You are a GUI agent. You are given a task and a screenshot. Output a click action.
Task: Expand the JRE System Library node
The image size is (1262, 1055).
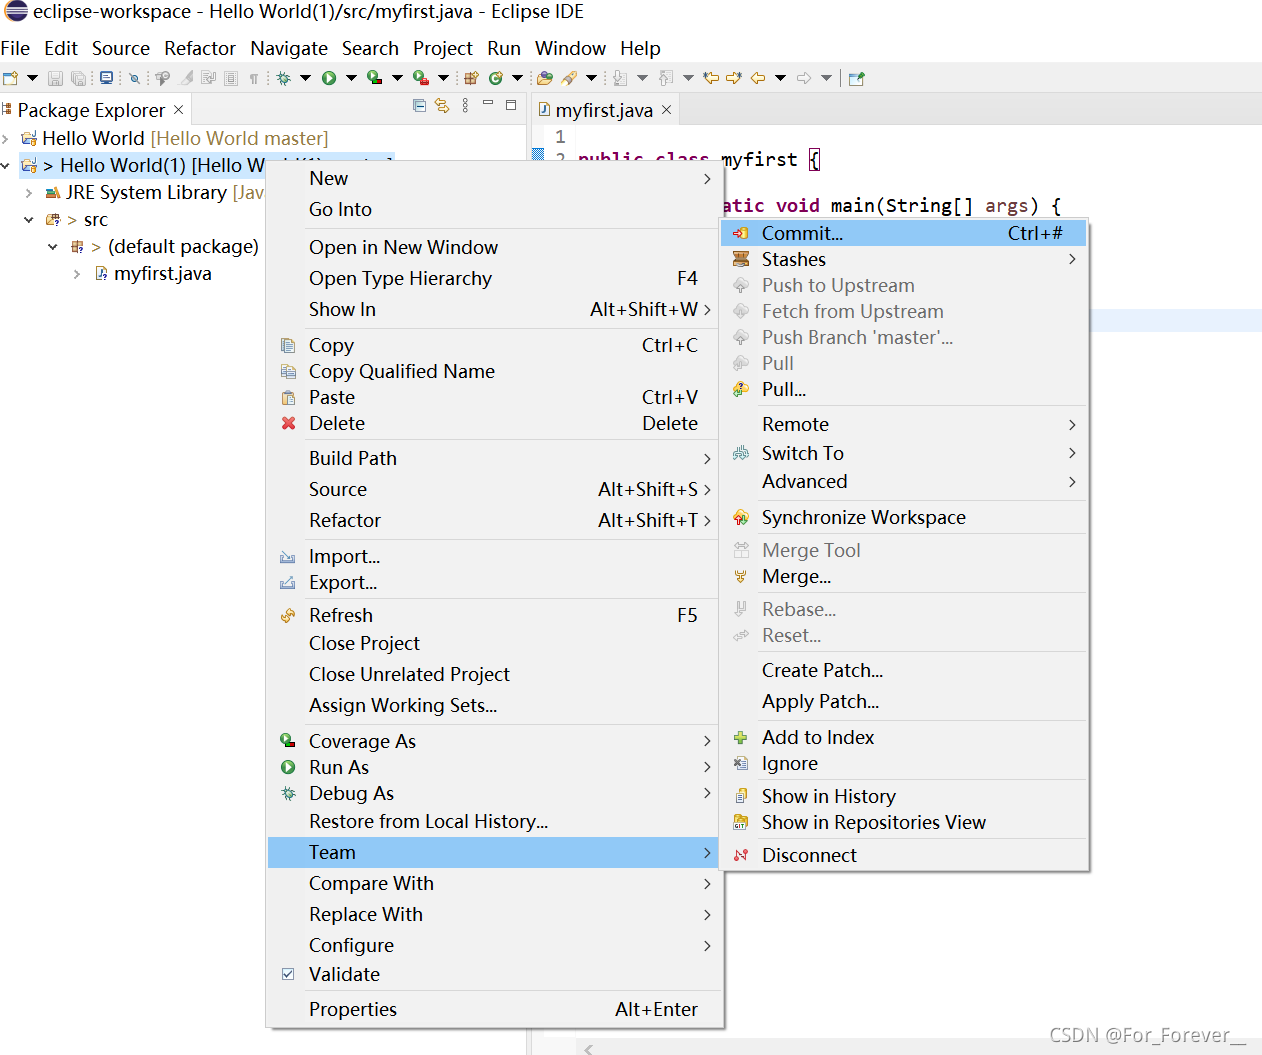(x=29, y=193)
